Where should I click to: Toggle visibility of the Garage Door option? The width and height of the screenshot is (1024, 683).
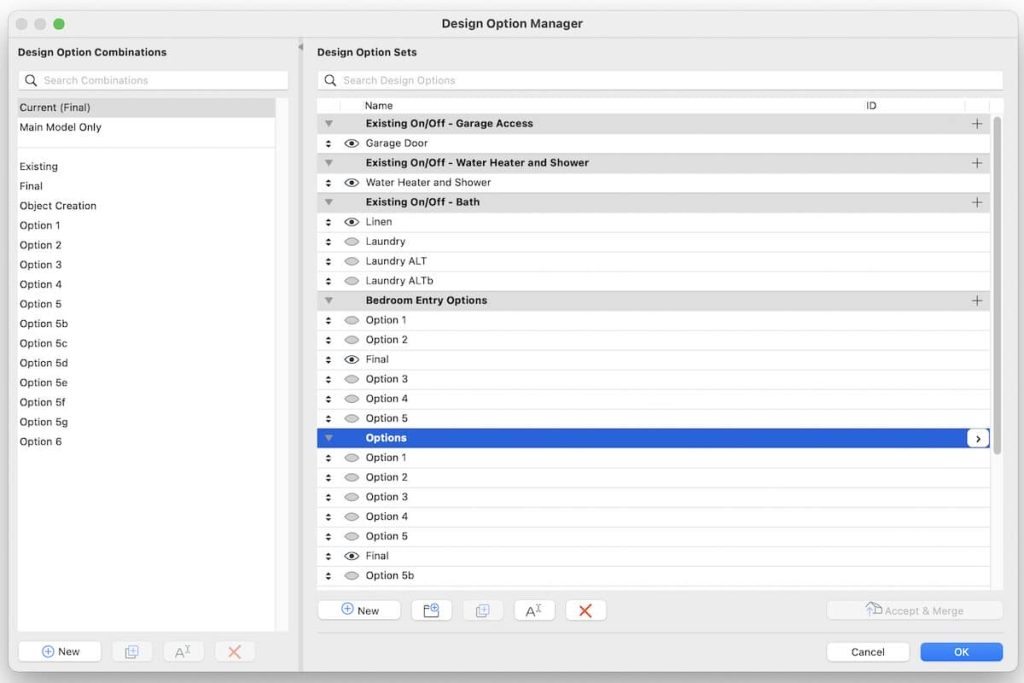352,143
